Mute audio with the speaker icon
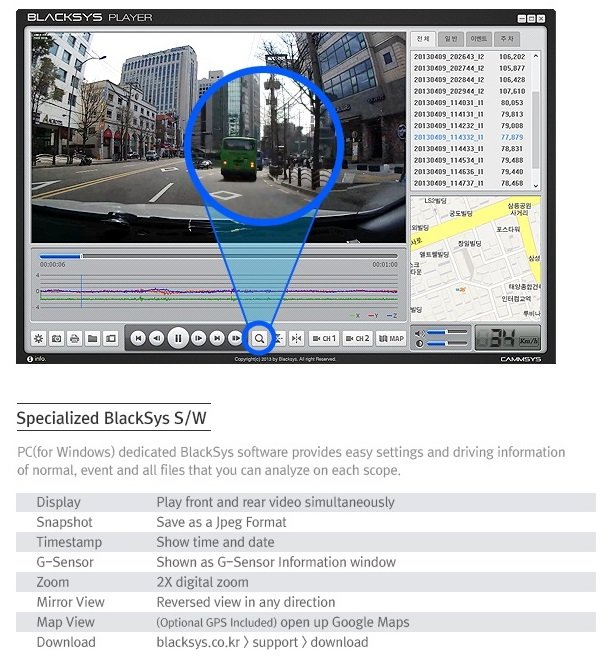The width and height of the screenshot is (607, 658). click(x=419, y=333)
